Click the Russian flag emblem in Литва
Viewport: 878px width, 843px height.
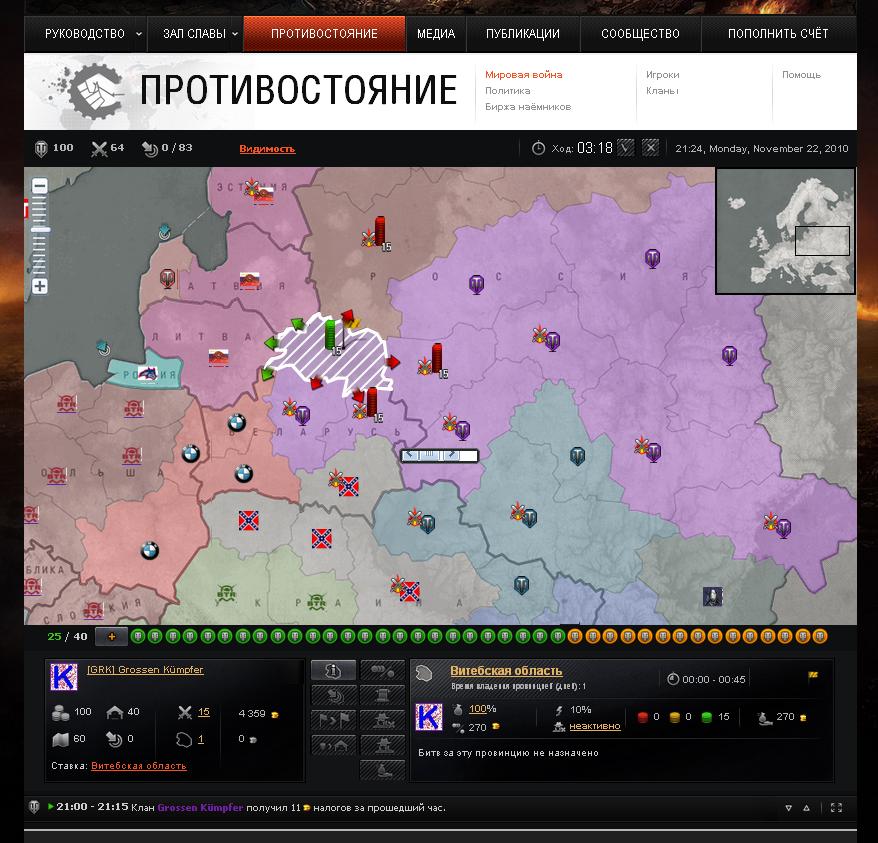218,357
